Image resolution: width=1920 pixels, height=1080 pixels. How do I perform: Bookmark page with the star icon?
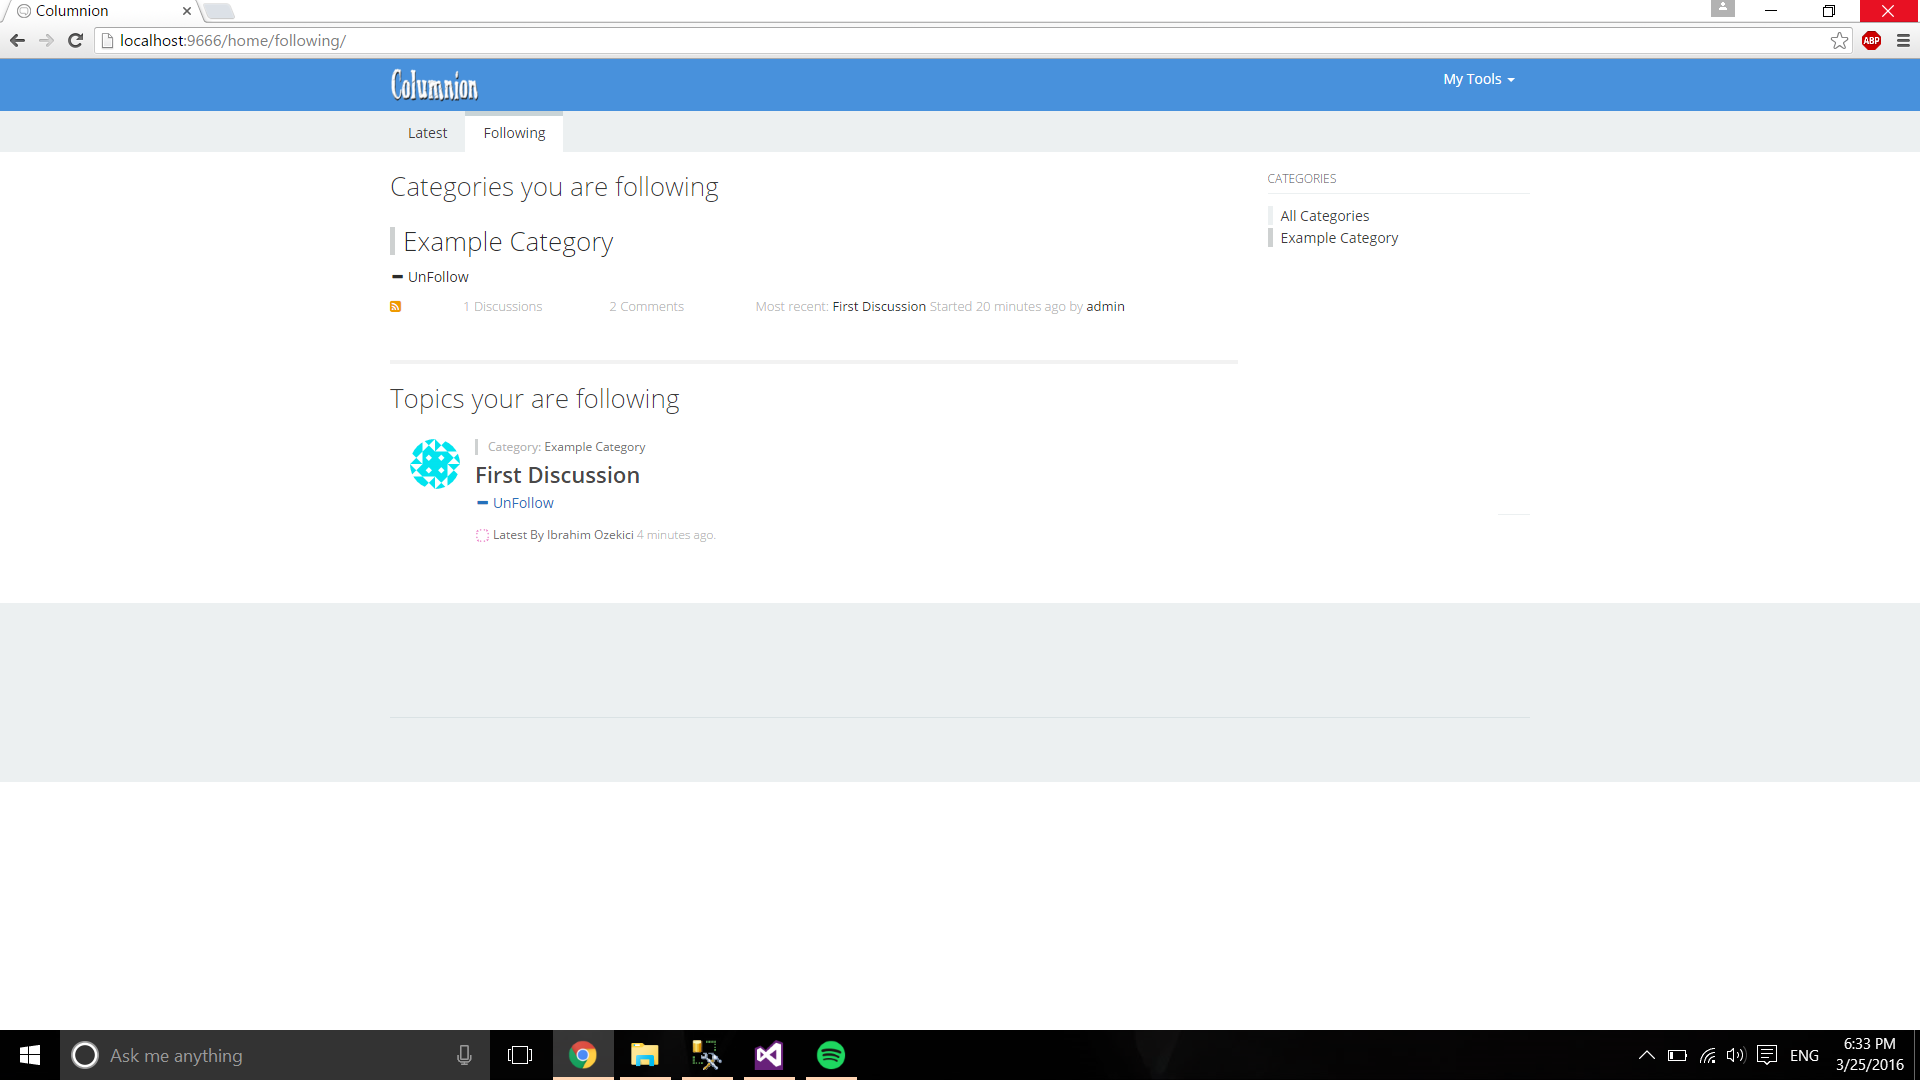[x=1839, y=41]
